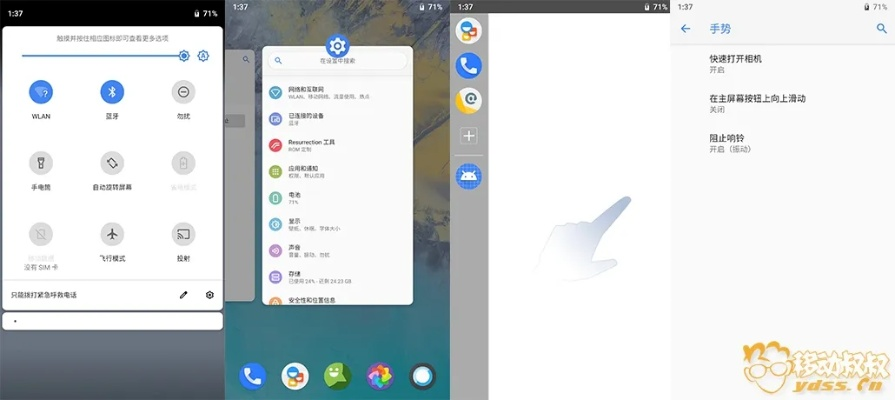Open 快速打开相机 gesture setting
Screen dimensions: 895x400
[783, 63]
